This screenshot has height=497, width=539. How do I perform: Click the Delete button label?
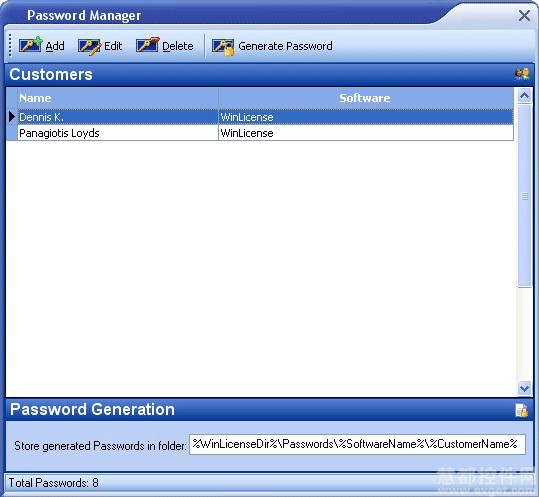click(178, 46)
